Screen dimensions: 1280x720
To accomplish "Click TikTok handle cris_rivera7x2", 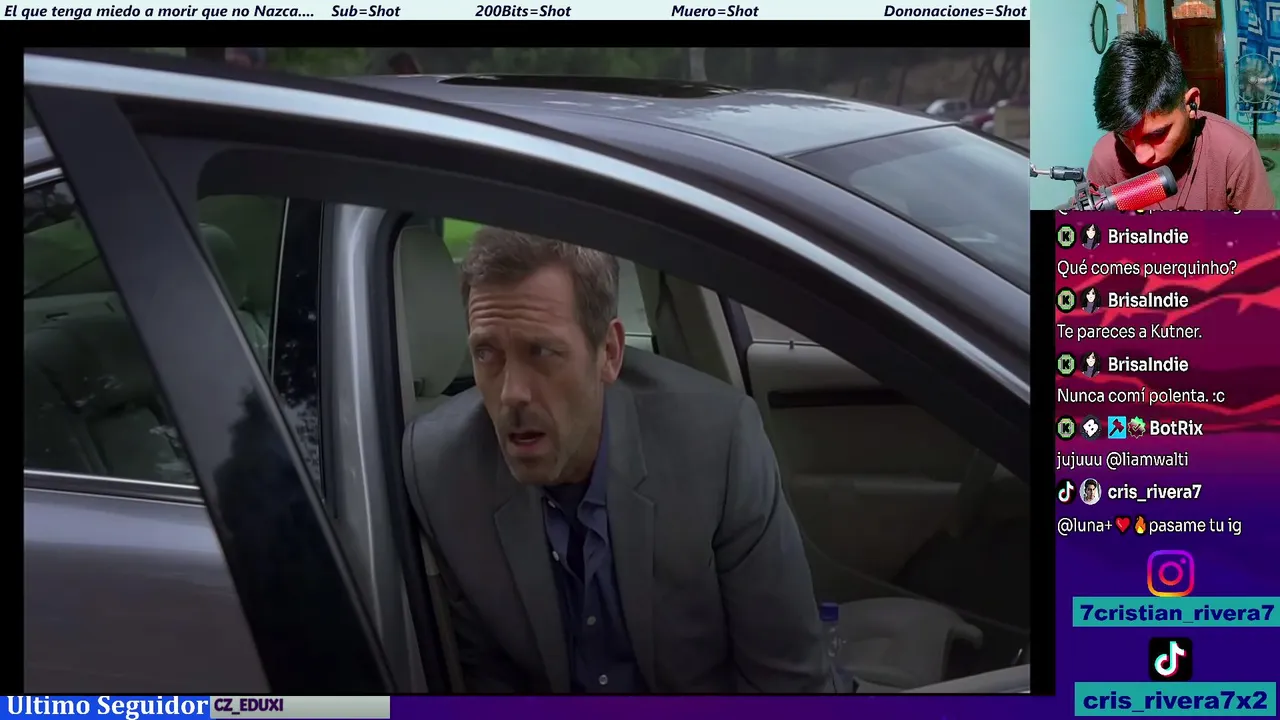I will pyautogui.click(x=1175, y=700).
